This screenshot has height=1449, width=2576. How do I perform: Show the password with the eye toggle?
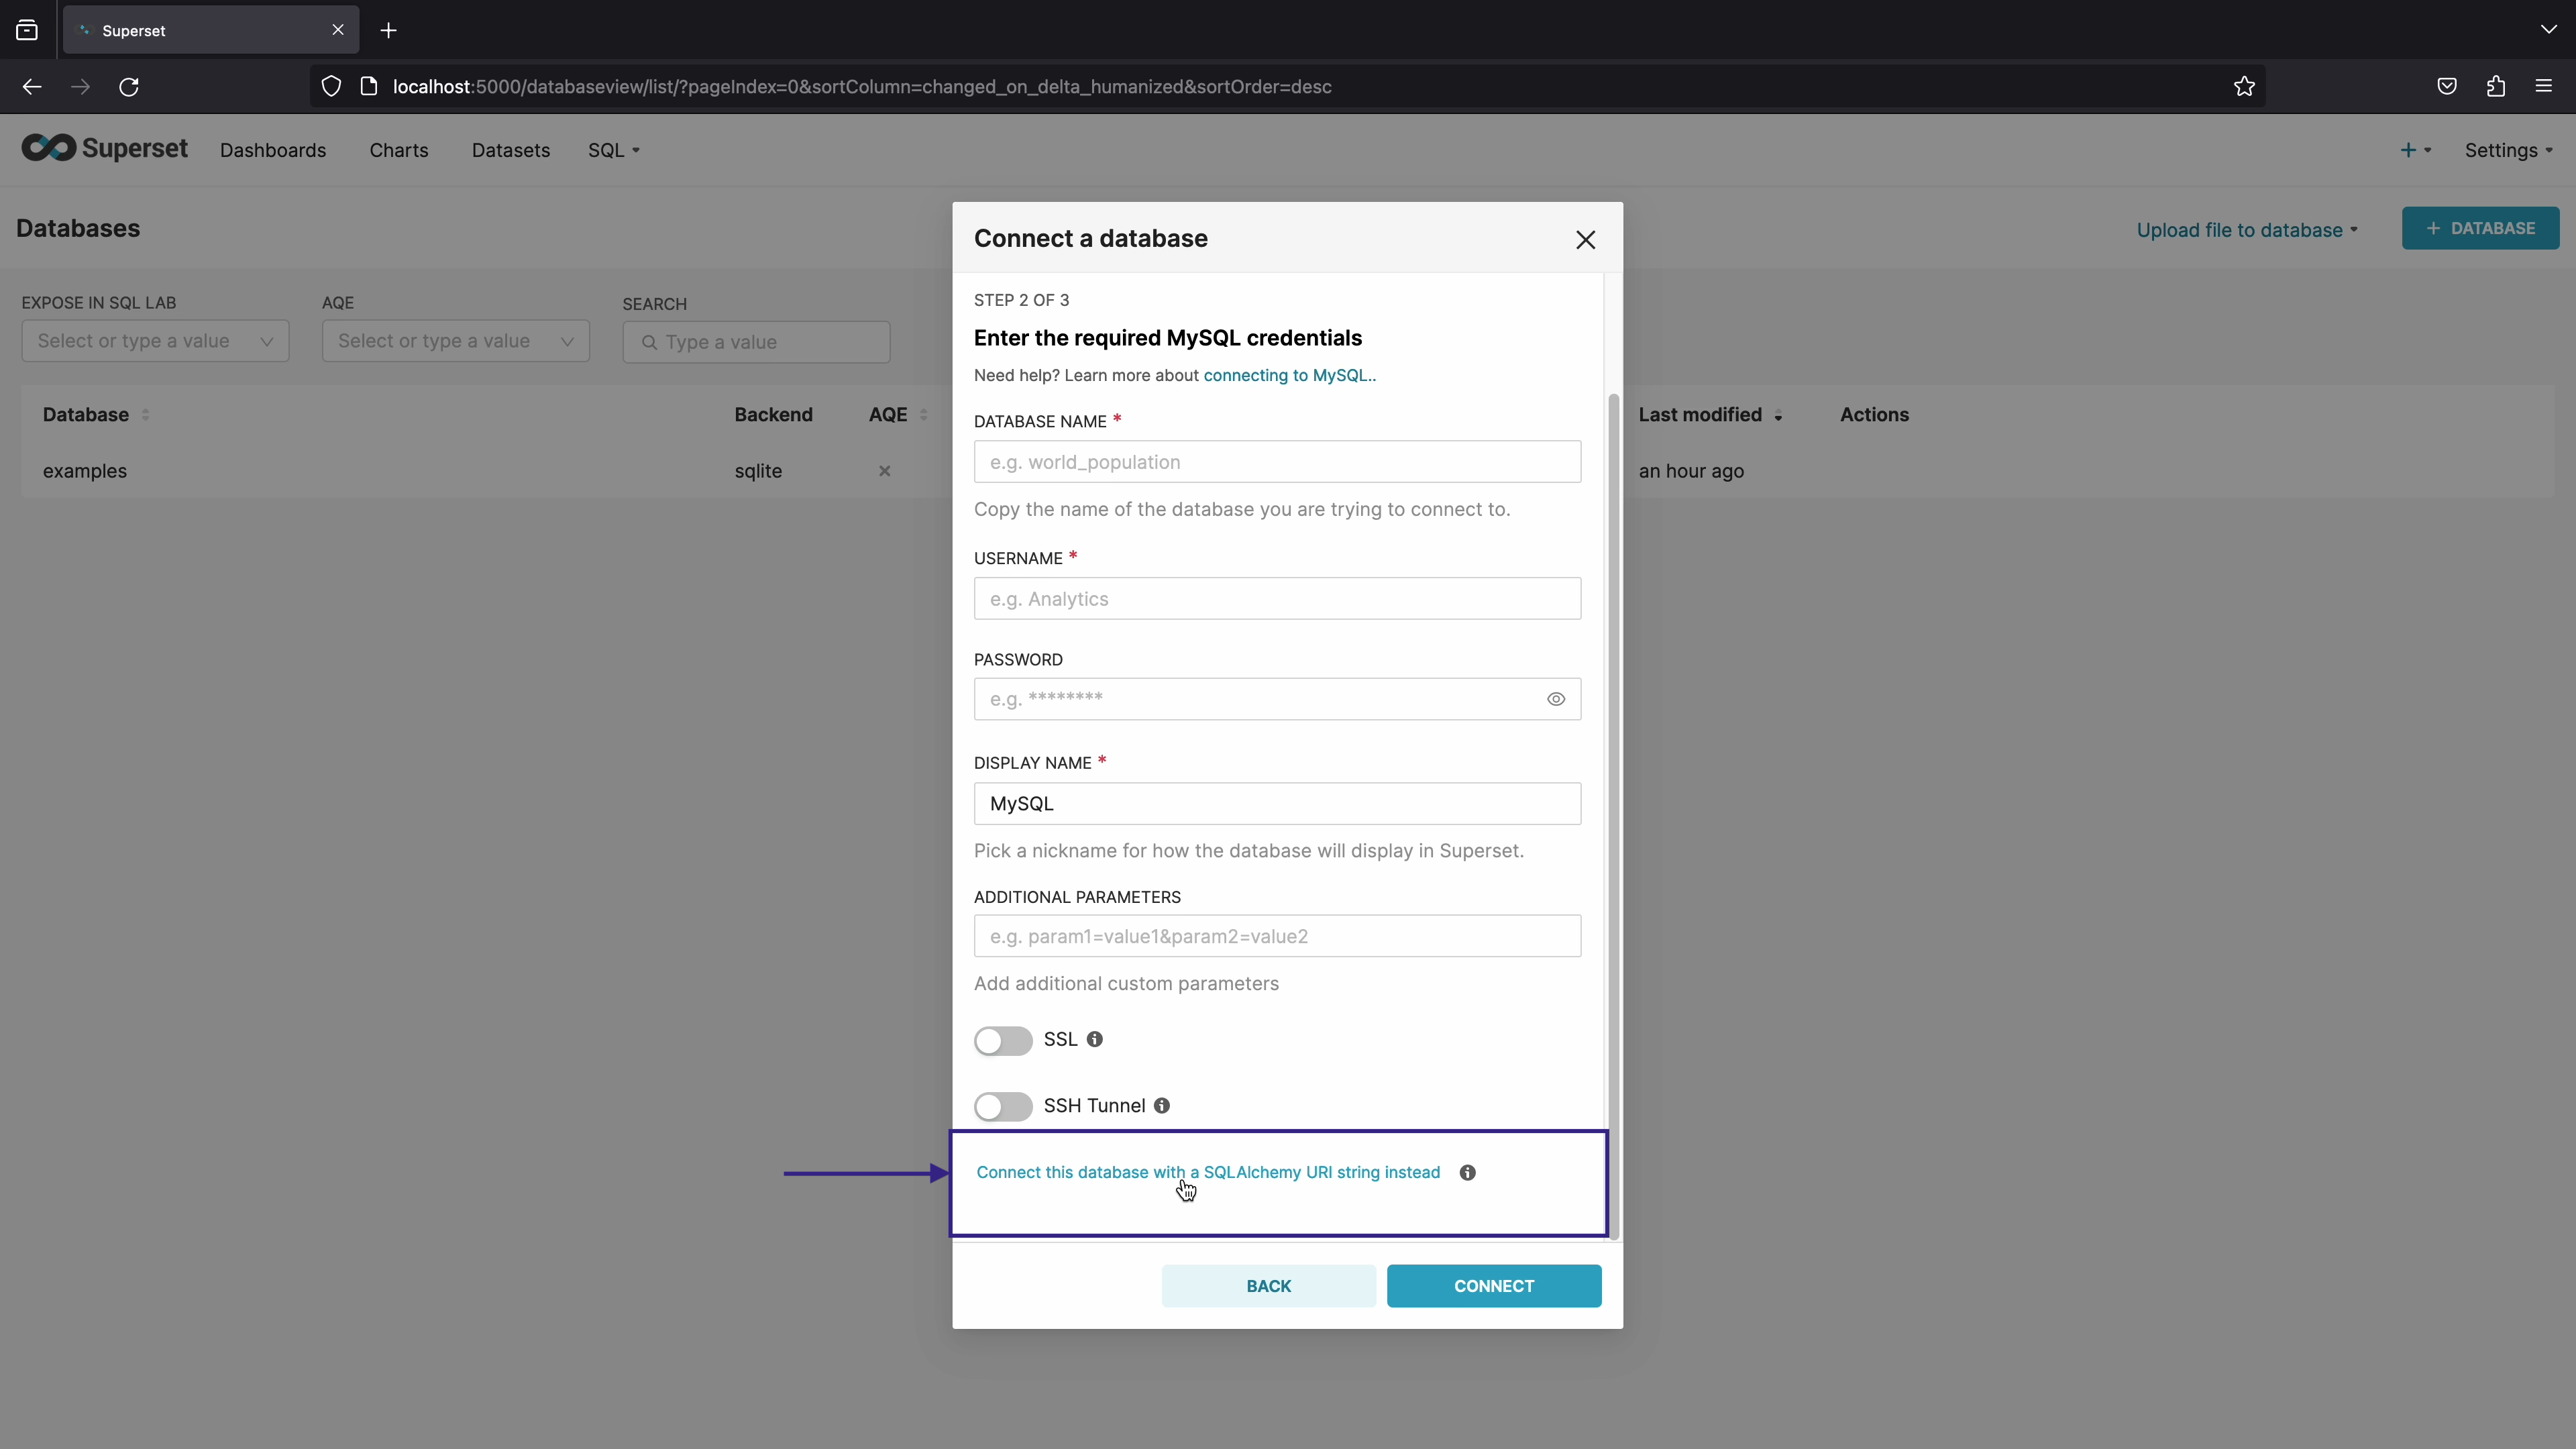coord(1555,698)
